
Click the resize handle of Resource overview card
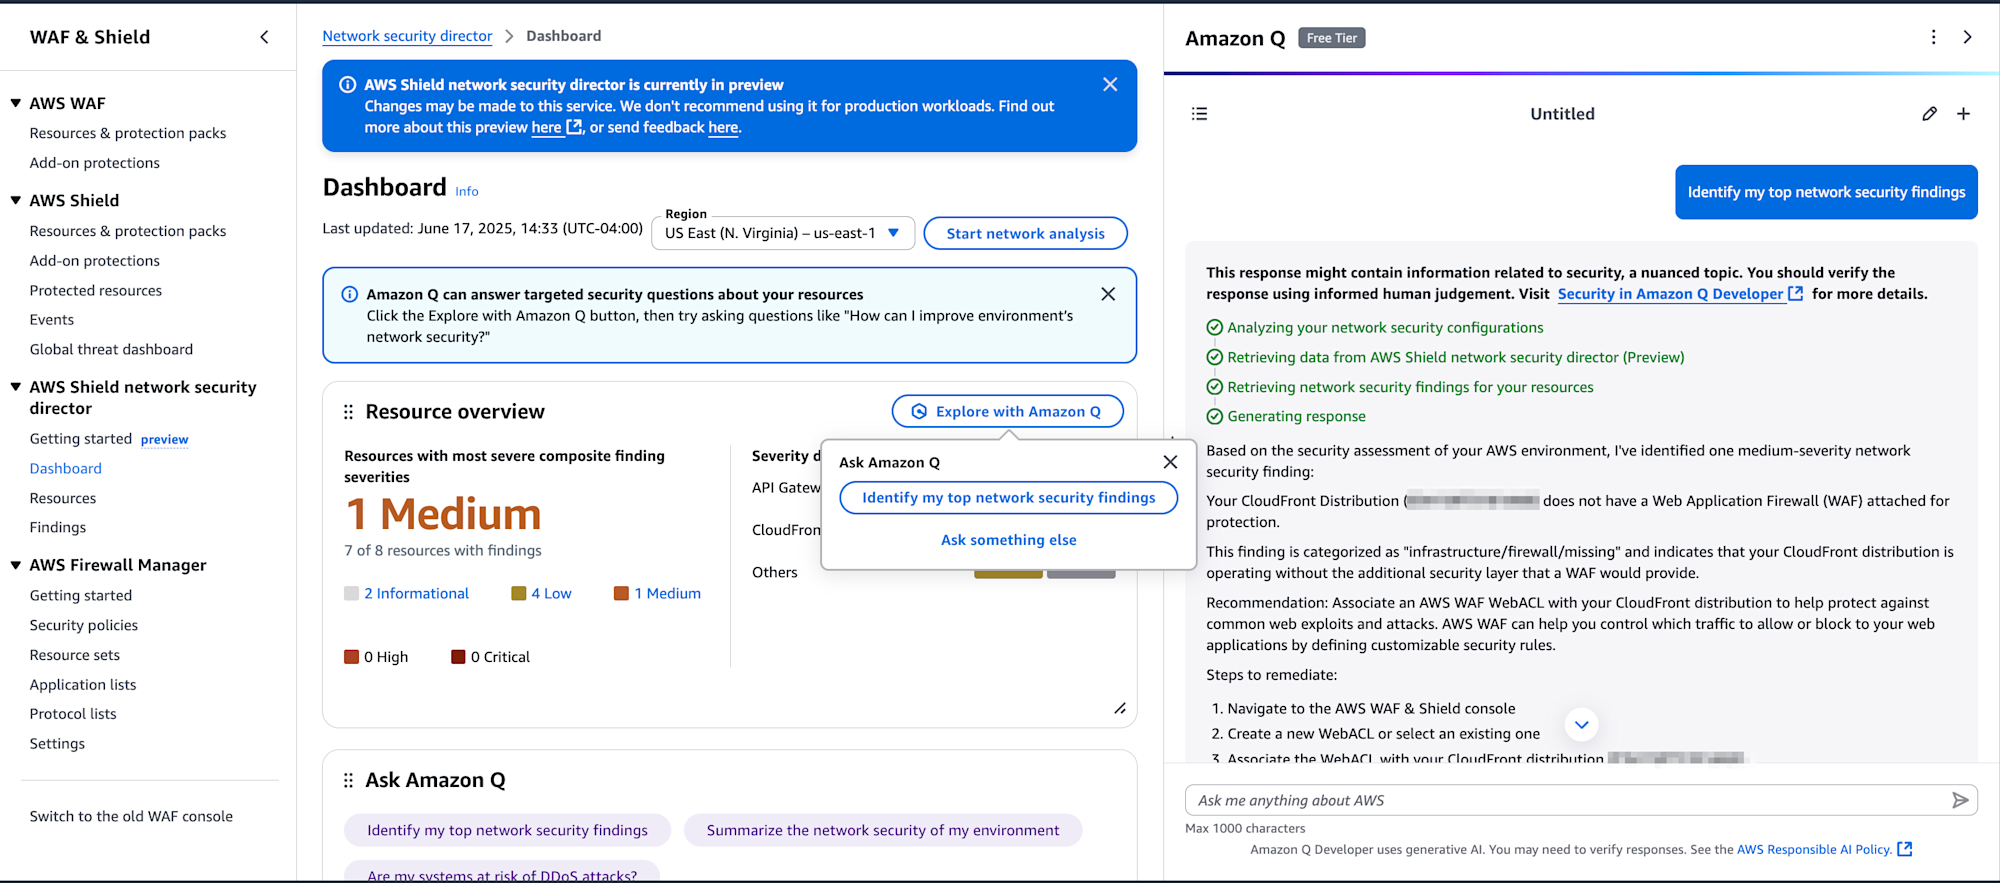pyautogui.click(x=1120, y=708)
